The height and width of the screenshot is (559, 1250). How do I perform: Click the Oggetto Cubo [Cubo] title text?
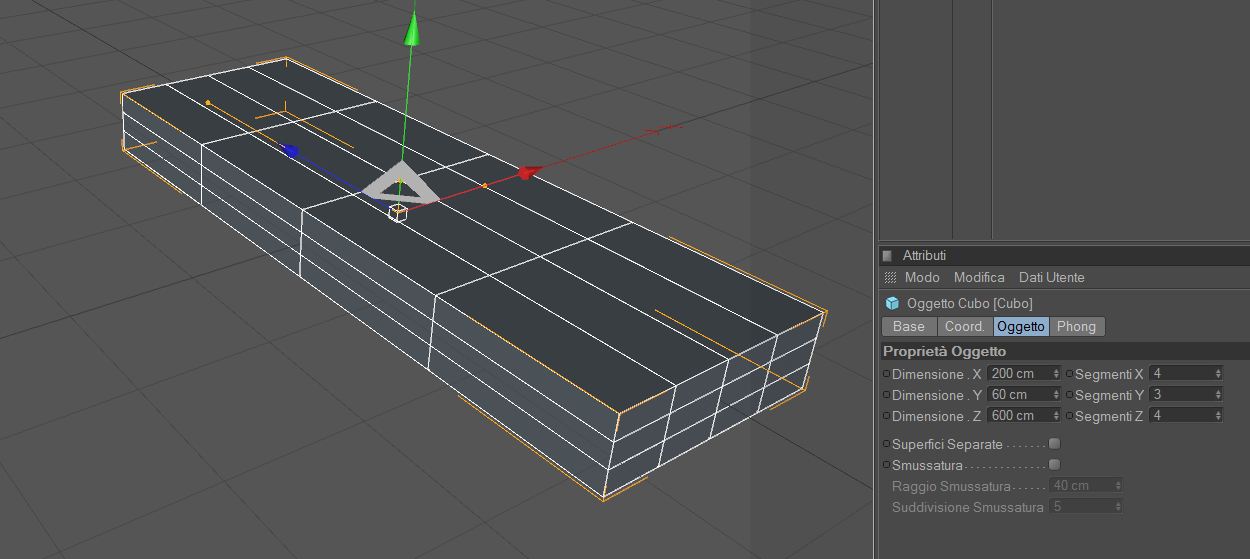tap(969, 303)
